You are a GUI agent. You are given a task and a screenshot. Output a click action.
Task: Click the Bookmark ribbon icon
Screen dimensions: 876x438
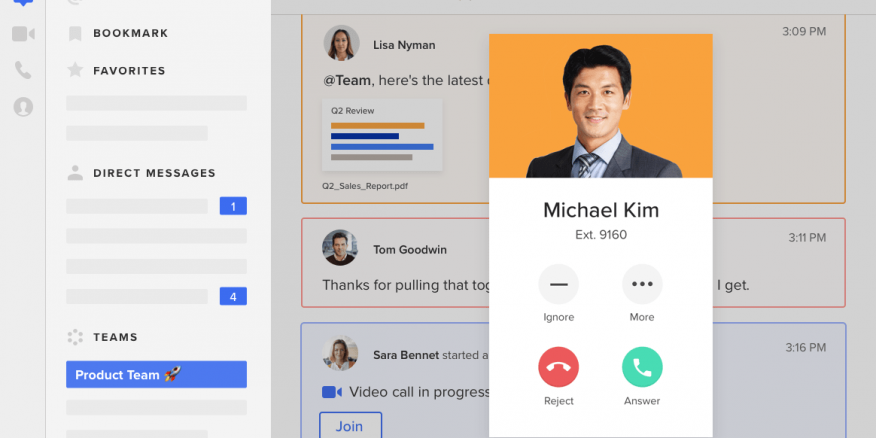click(75, 34)
